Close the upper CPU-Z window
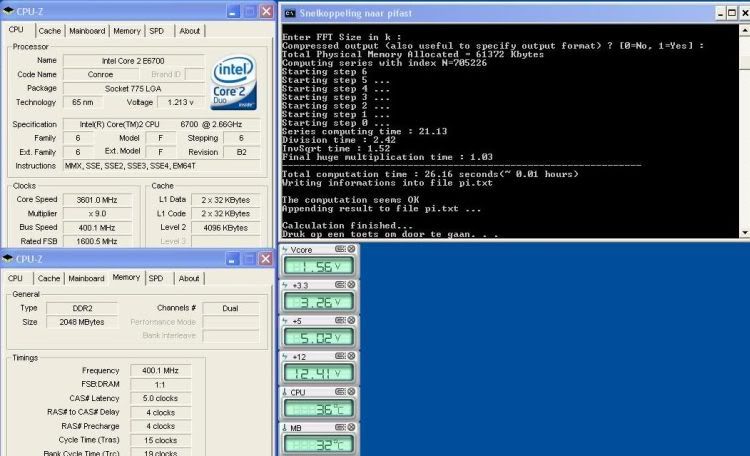The height and width of the screenshot is (456, 750). point(266,11)
